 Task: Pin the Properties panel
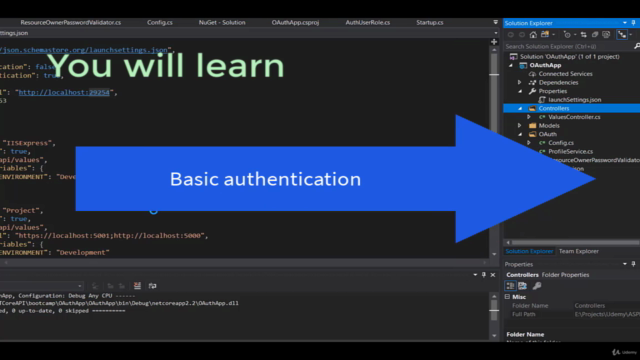(633, 264)
